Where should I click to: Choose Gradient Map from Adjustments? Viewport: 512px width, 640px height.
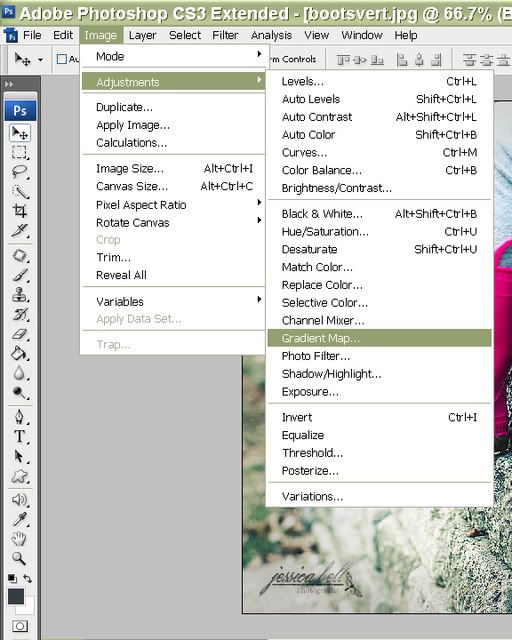pos(380,338)
